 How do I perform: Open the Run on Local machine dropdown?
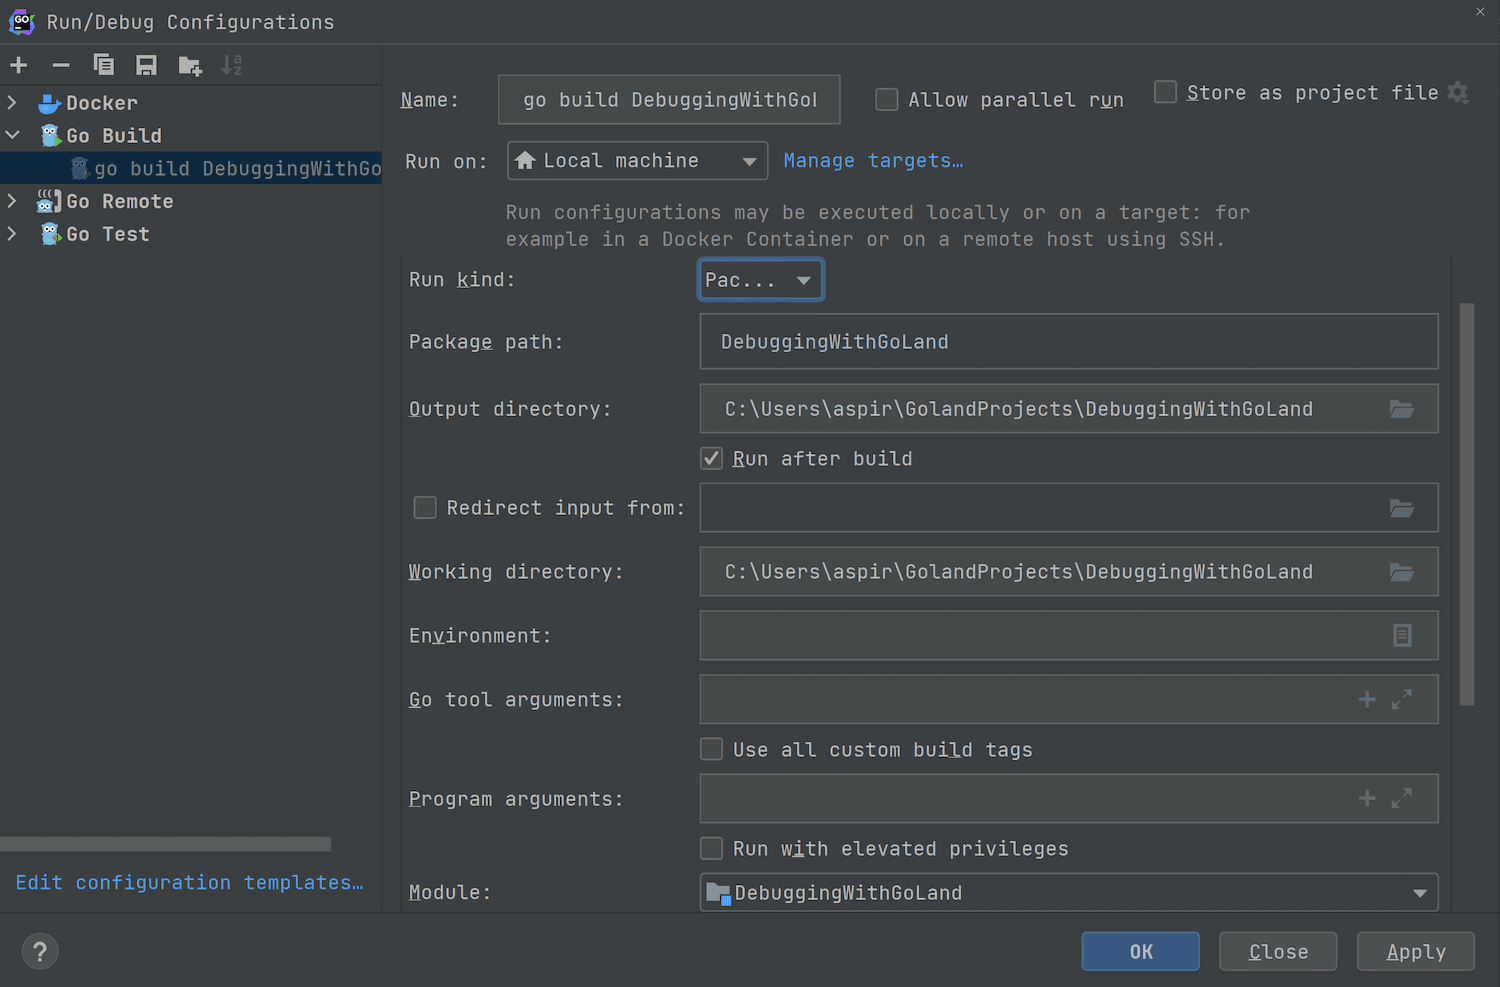point(637,161)
